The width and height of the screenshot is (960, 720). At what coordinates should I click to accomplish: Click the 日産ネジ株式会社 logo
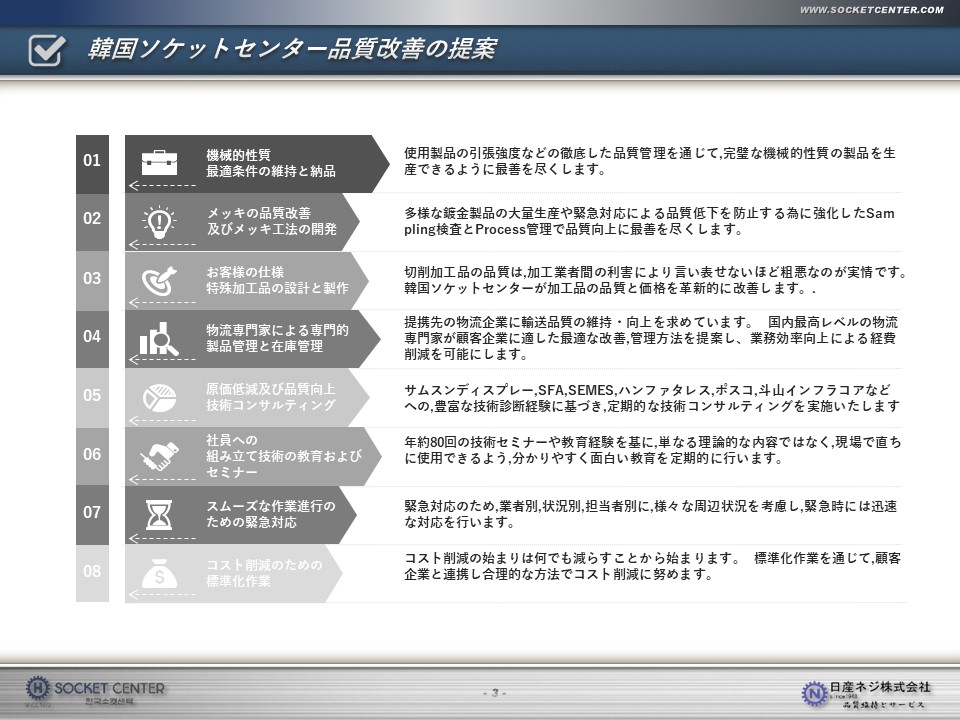point(866,692)
